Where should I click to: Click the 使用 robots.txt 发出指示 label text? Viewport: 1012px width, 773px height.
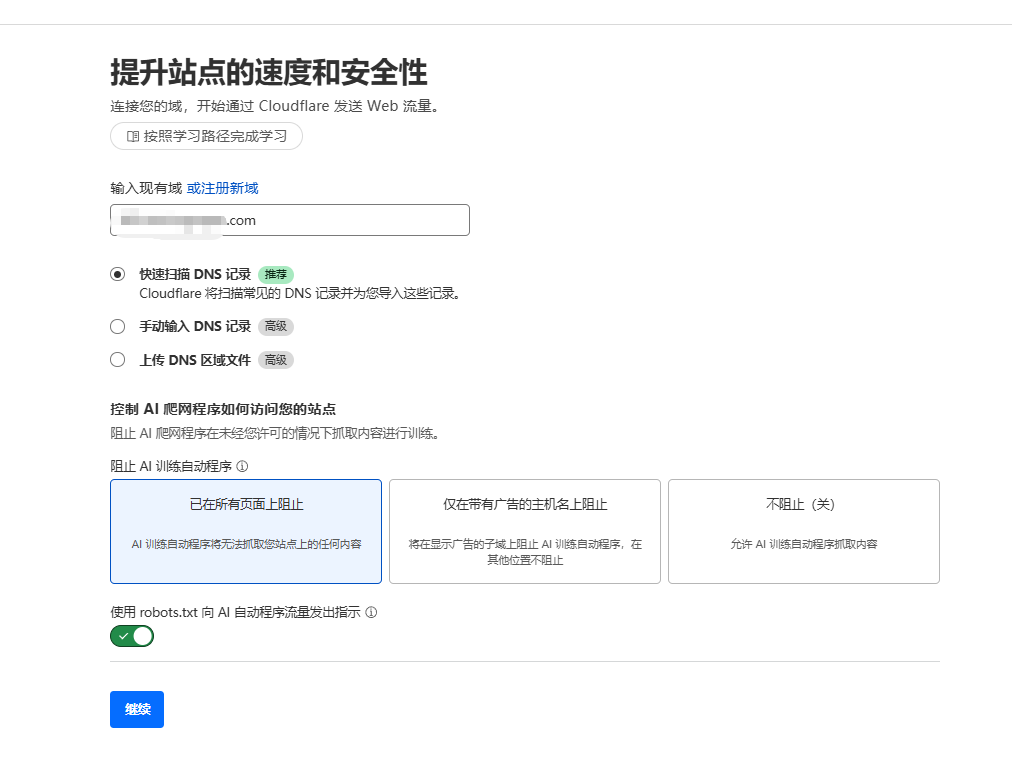pos(236,612)
